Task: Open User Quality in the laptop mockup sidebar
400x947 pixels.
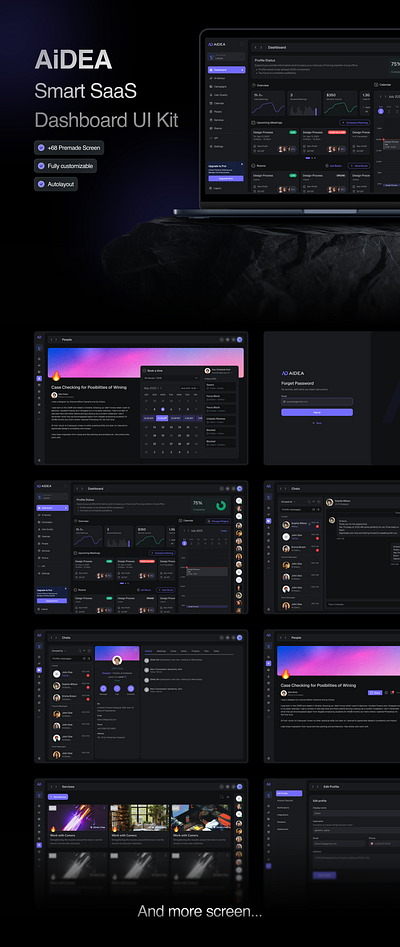Action: point(219,95)
